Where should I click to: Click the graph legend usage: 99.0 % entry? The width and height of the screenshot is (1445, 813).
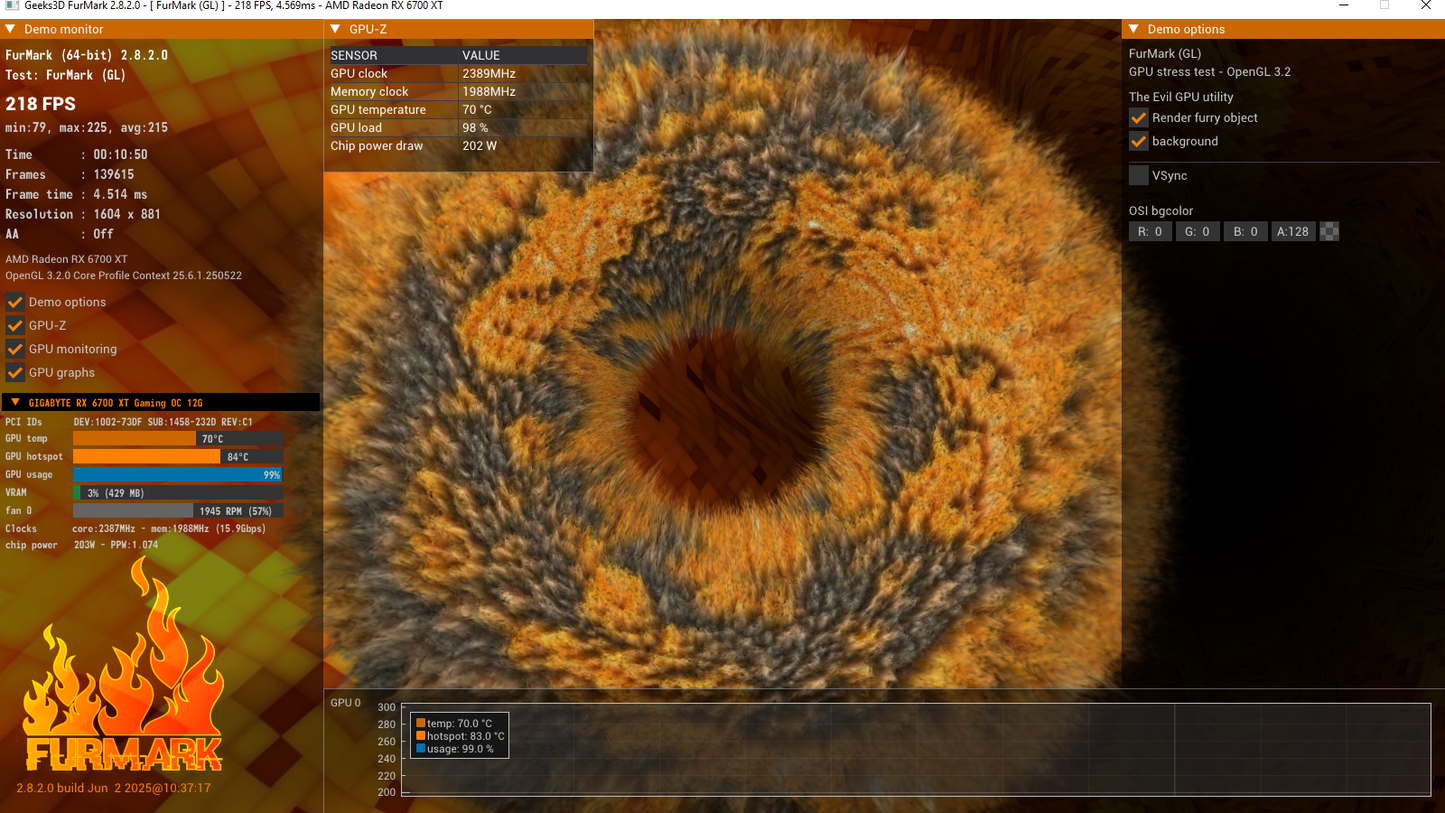click(455, 749)
